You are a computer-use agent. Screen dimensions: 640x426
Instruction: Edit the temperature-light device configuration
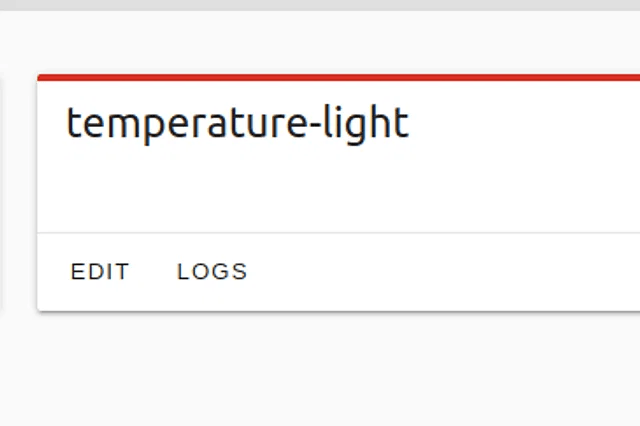tap(100, 271)
